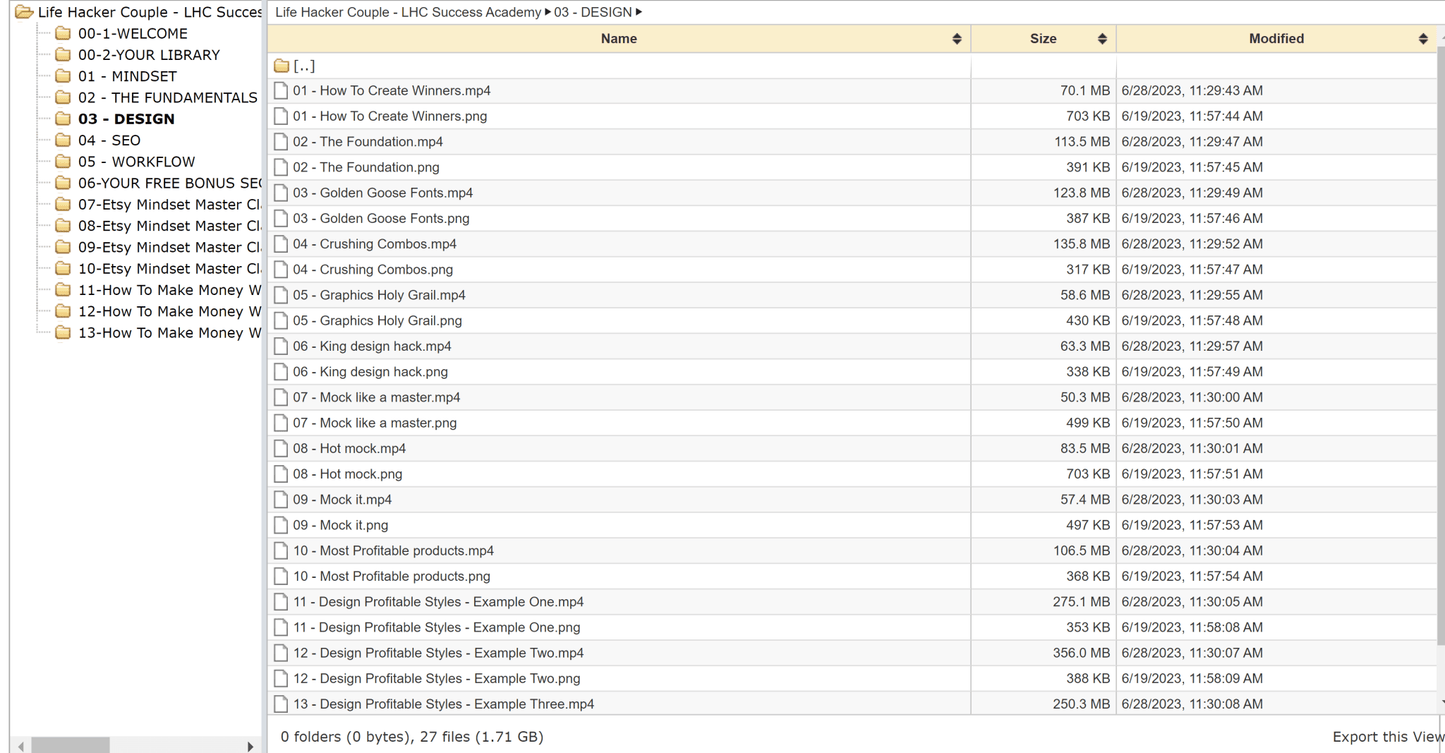Select 10 - Most Profitable products.png file name

(392, 576)
